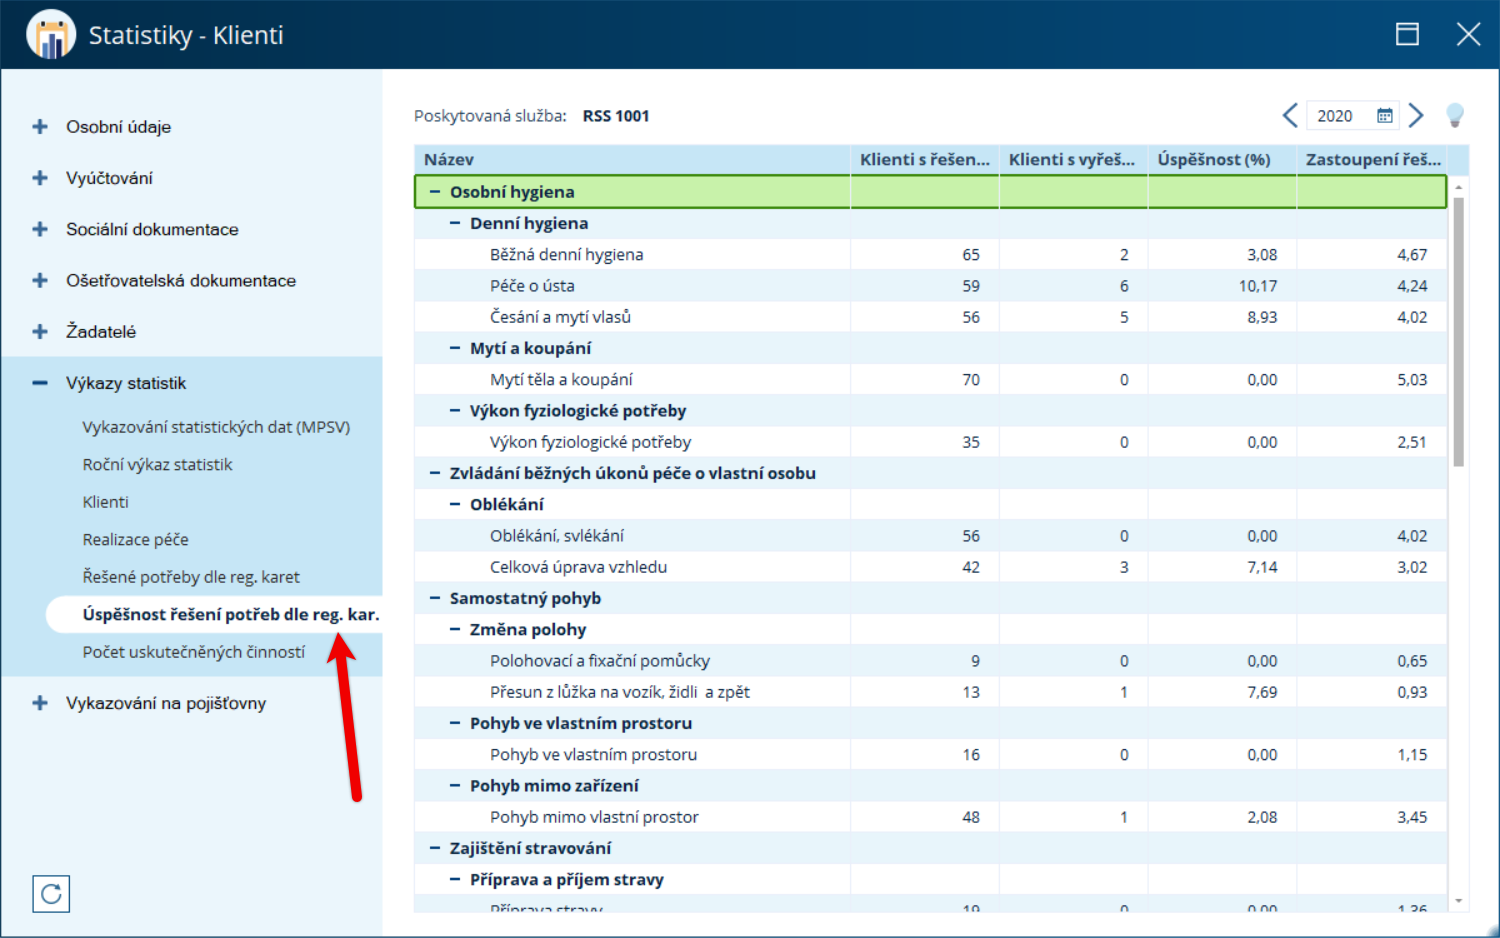The width and height of the screenshot is (1500, 938).
Task: Collapse Pohyb mimo zařízení subgroup
Action: (455, 786)
